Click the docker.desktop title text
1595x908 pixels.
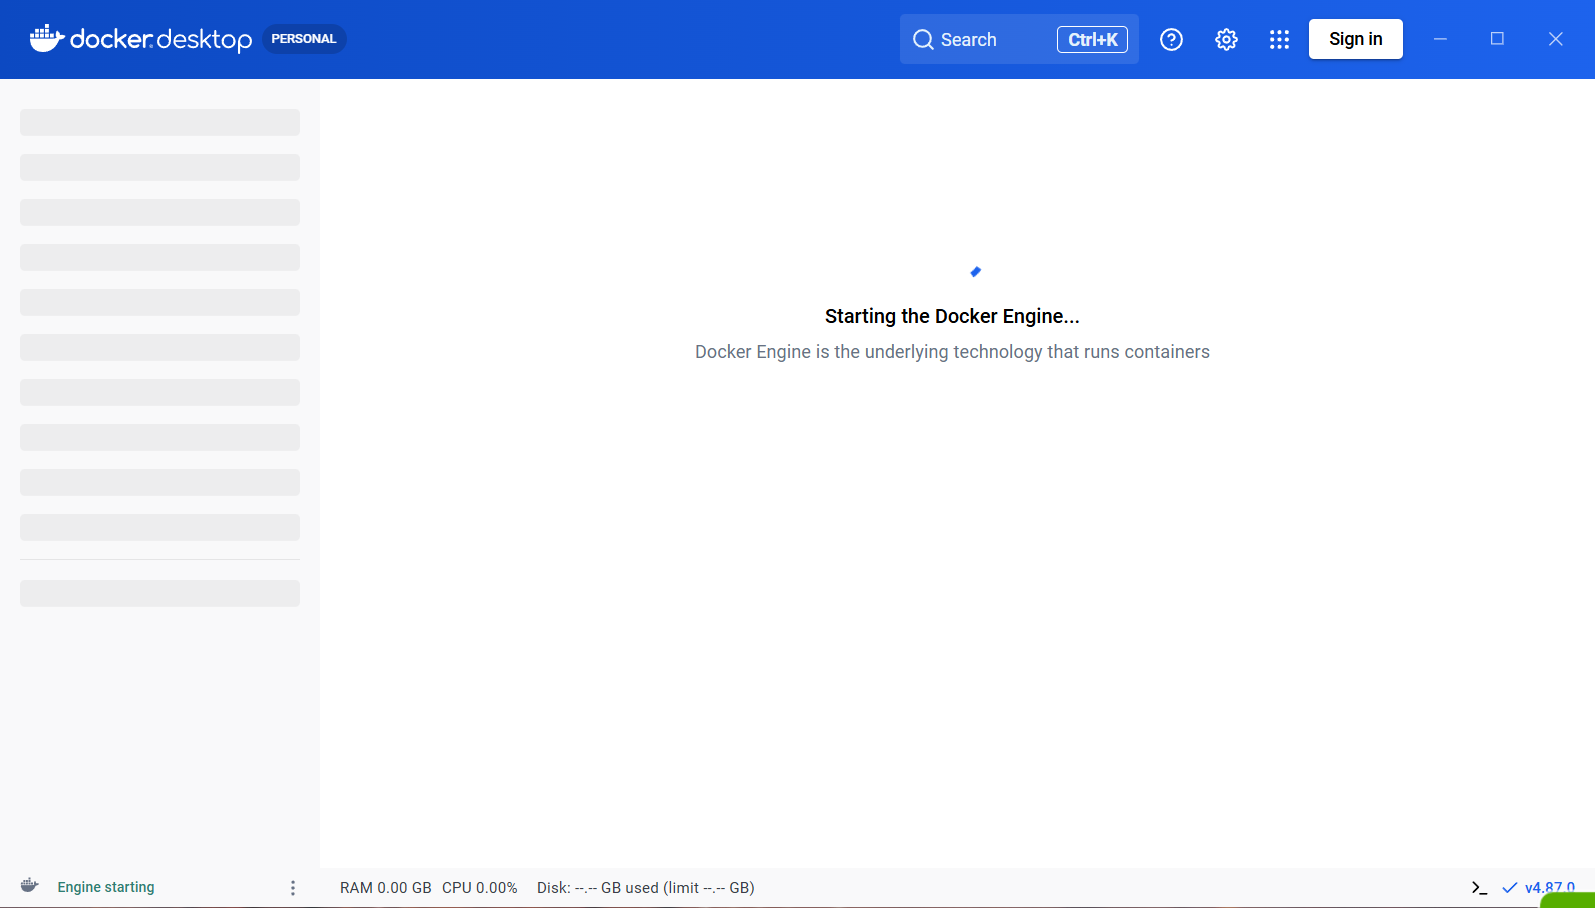click(161, 39)
